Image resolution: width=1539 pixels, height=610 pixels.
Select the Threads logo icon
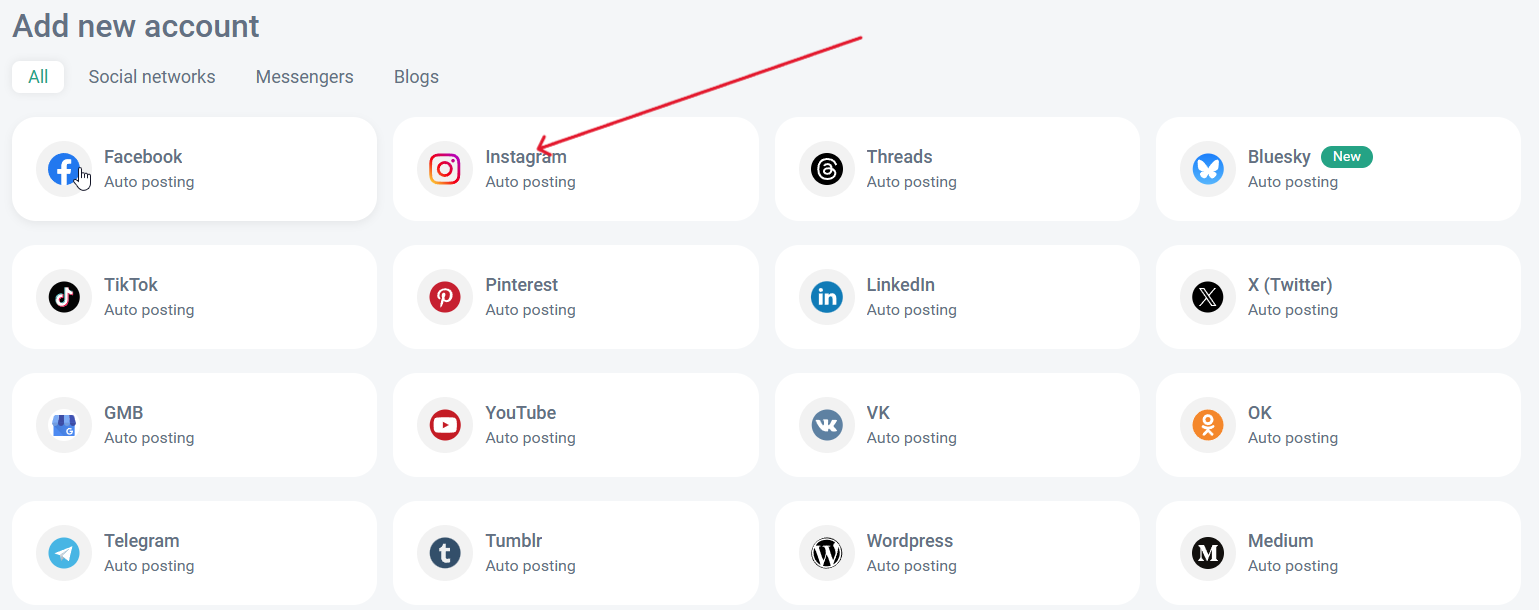[x=827, y=169]
